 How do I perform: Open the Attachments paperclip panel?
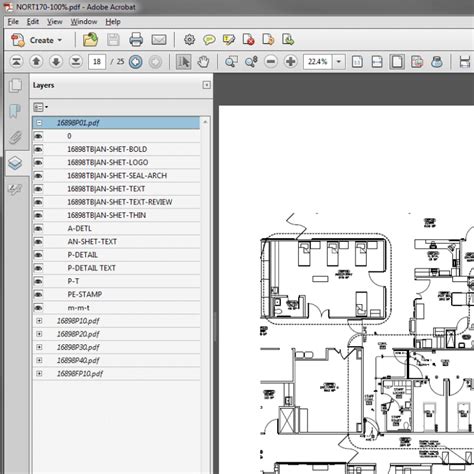coord(15,137)
